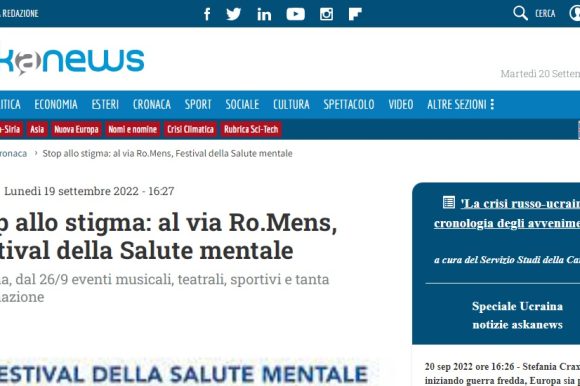Click the 'Martedì 20 Settembre' date text
The image size is (580, 386).
540,74
